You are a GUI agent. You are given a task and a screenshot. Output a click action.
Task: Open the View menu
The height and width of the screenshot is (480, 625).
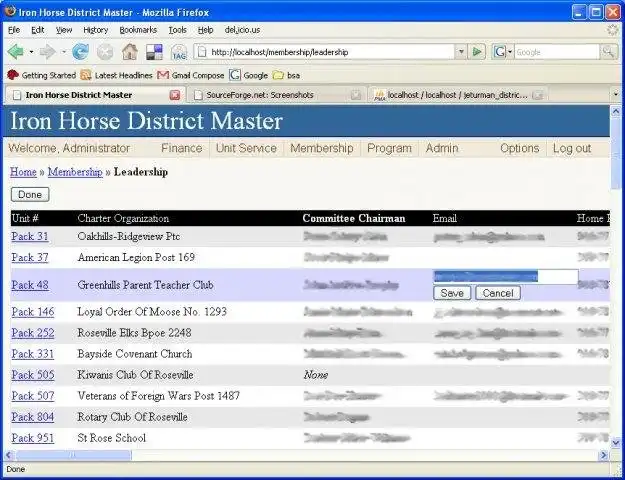[64, 30]
